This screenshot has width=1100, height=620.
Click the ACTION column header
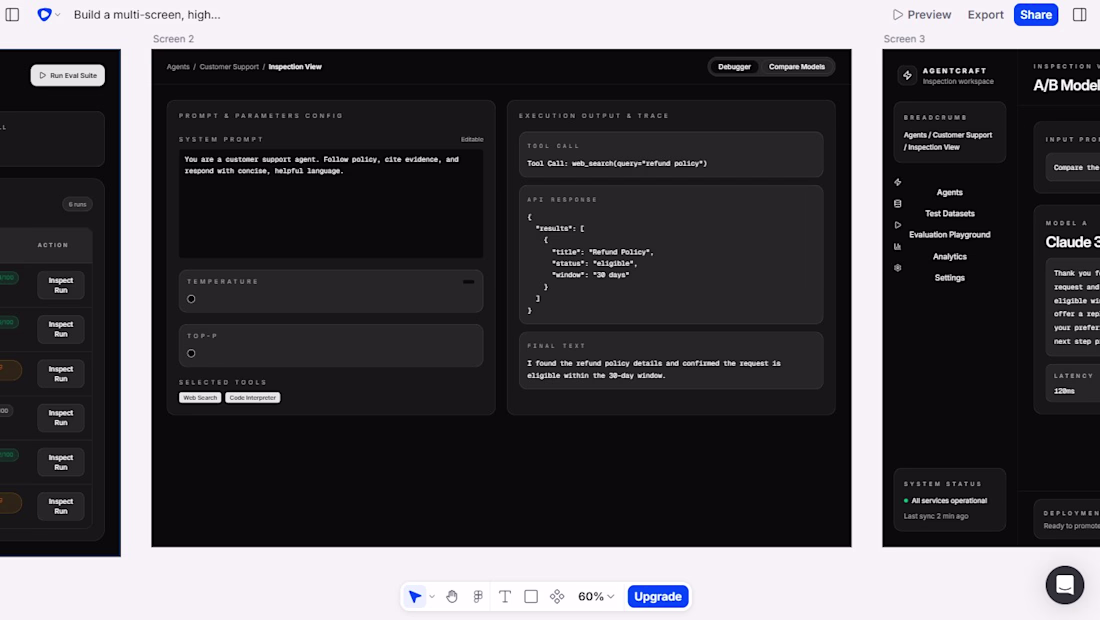coord(53,245)
